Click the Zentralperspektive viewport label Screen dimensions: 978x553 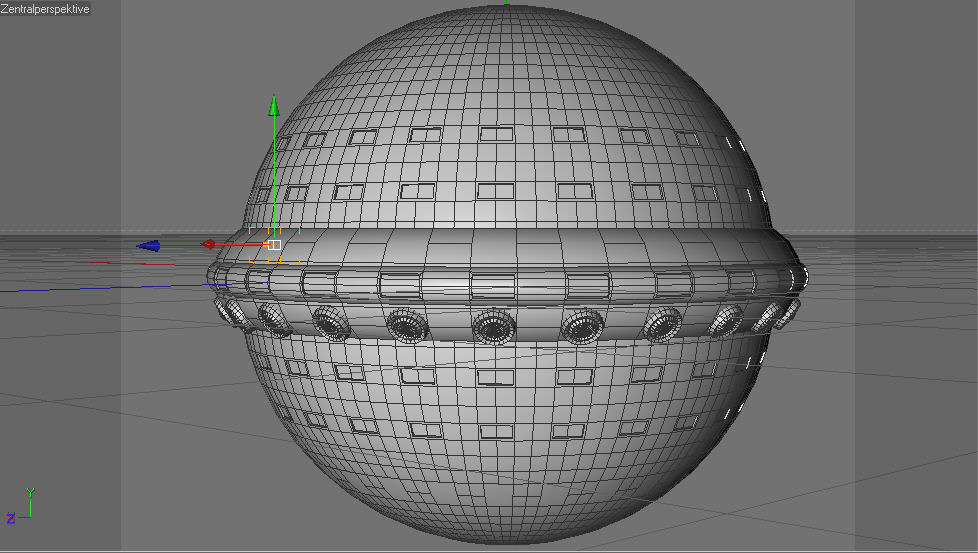(x=45, y=9)
